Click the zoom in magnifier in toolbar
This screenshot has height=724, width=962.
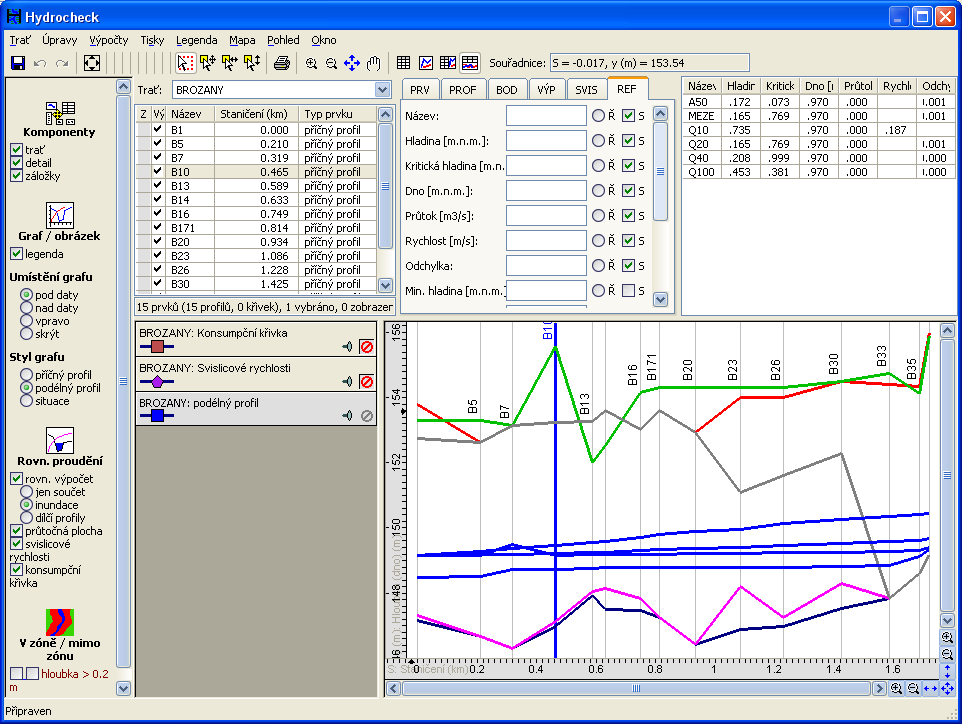pos(312,63)
